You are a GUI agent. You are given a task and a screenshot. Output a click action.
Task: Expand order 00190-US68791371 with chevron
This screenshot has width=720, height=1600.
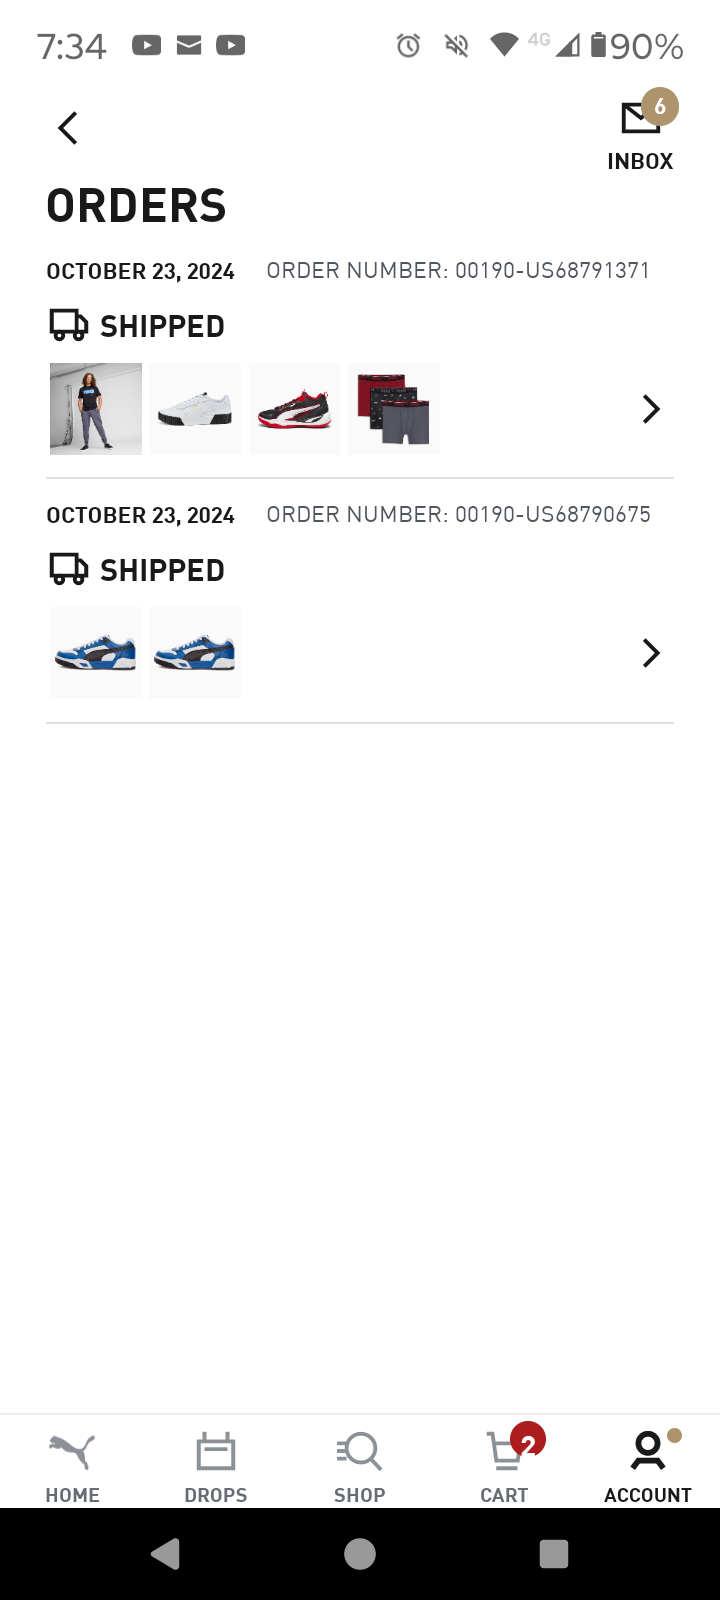coord(651,409)
